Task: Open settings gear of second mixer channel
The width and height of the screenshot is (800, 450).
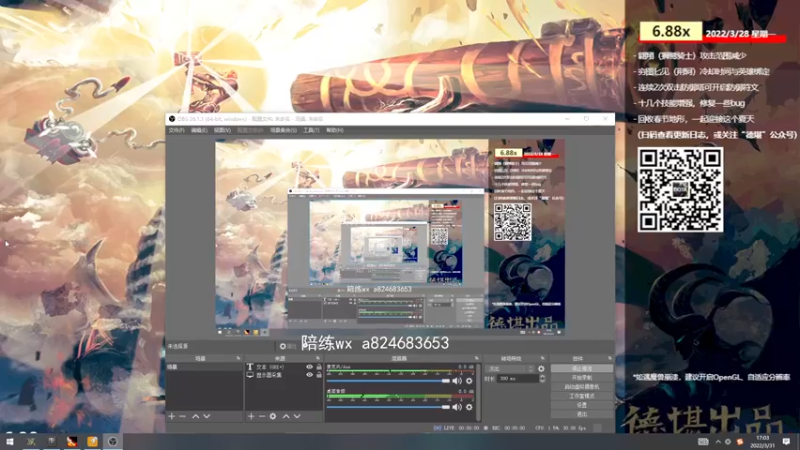Action: [x=469, y=407]
